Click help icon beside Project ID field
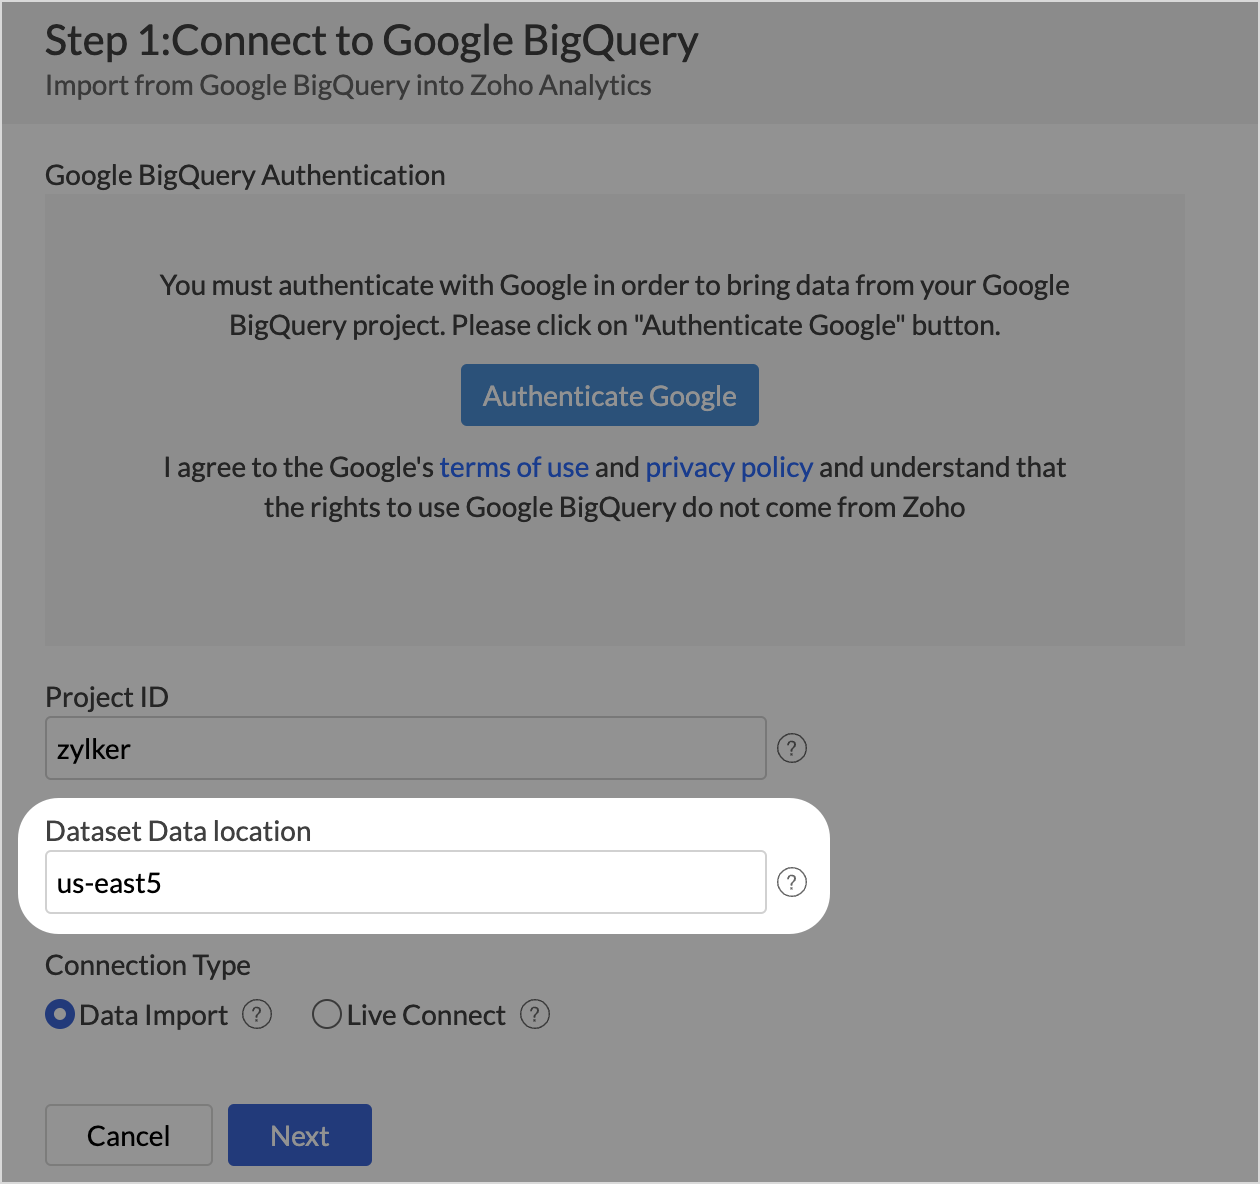 792,748
